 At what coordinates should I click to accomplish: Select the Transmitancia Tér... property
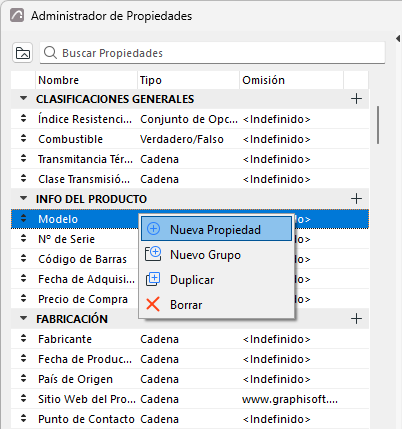coord(85,159)
